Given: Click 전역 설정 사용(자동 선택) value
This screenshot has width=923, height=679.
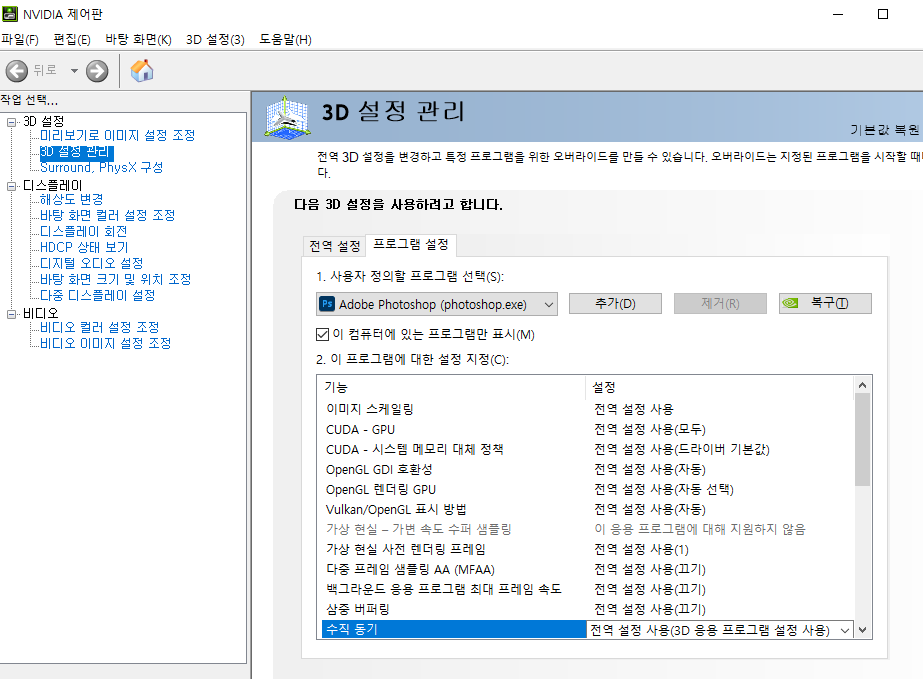Looking at the screenshot, I should (663, 489).
